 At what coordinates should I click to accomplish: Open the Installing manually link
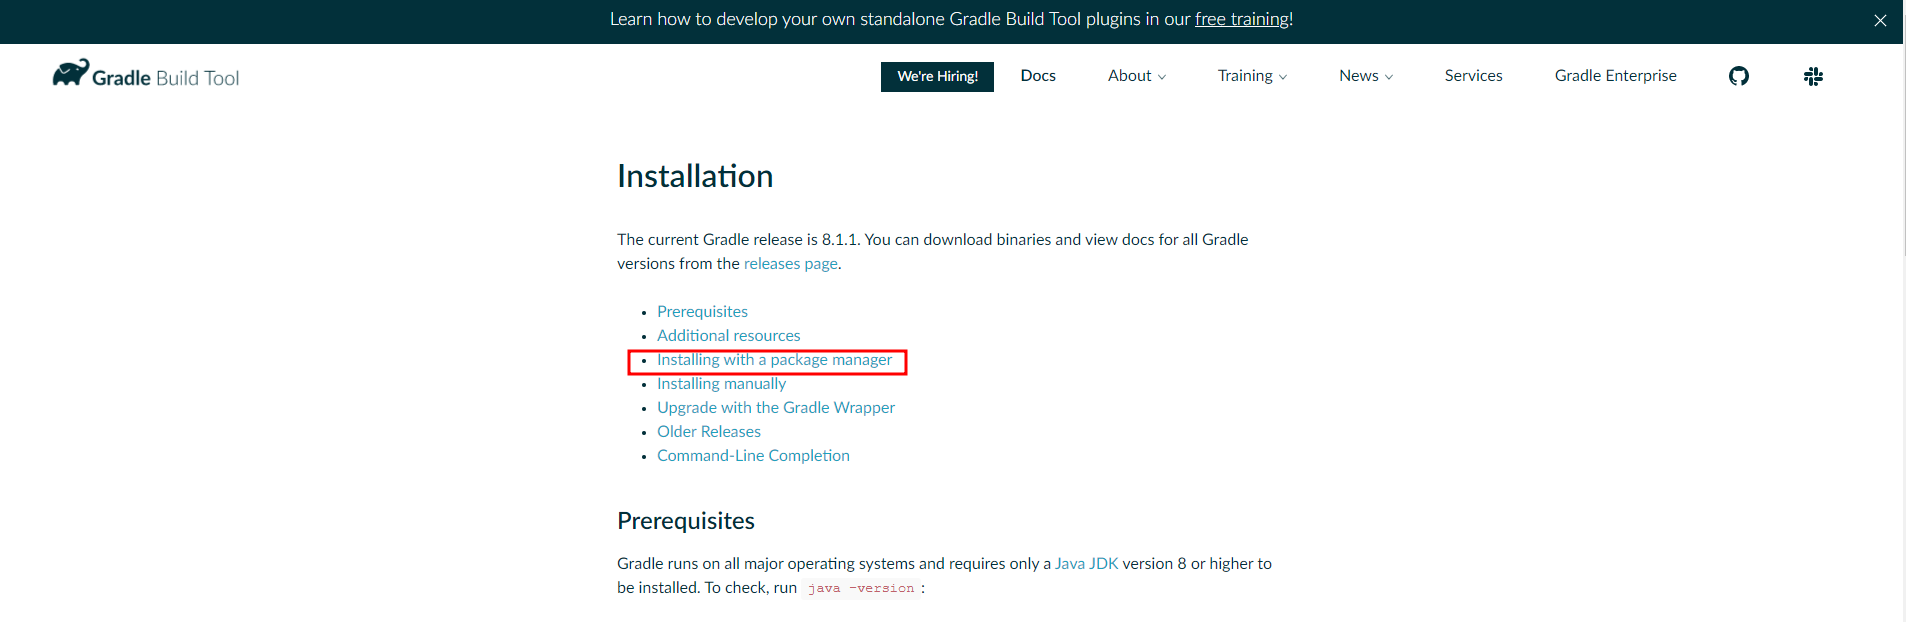click(721, 384)
